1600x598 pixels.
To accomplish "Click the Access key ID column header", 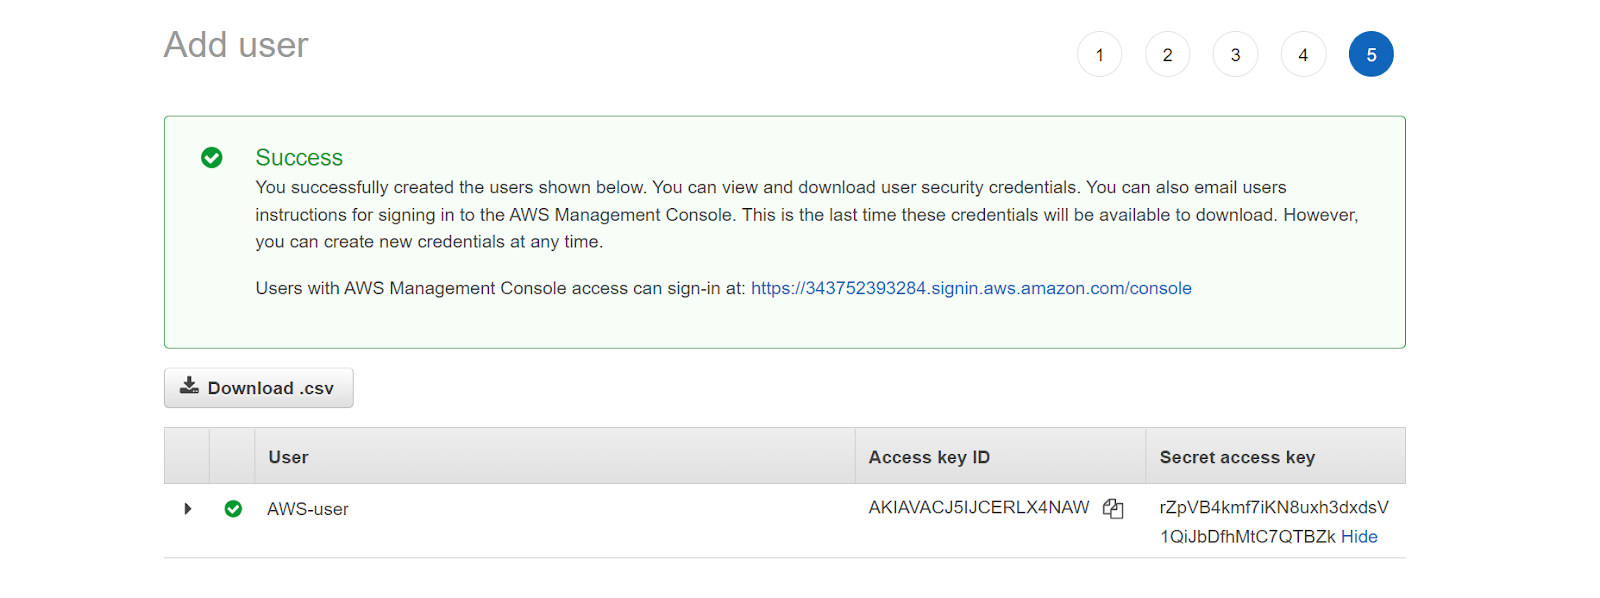I will click(929, 457).
